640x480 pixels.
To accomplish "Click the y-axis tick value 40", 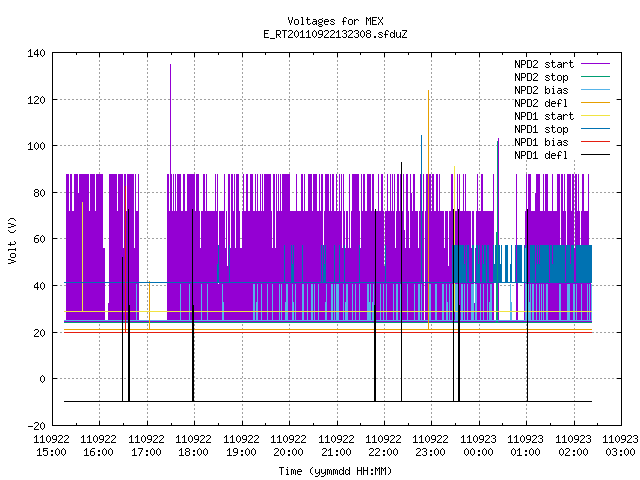I will coord(39,286).
